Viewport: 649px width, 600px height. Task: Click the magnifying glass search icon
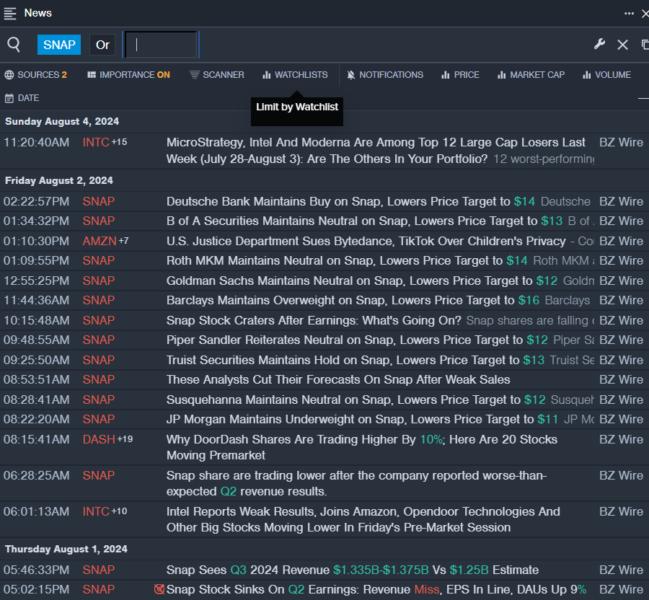click(14, 44)
